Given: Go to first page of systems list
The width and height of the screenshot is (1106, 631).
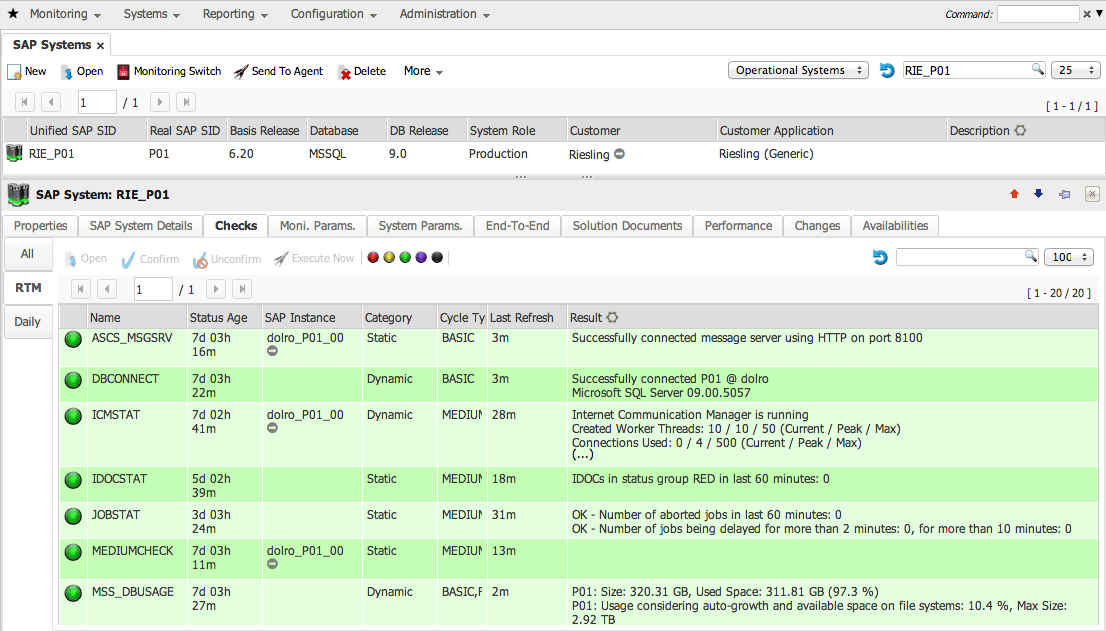Looking at the screenshot, I should 25,102.
